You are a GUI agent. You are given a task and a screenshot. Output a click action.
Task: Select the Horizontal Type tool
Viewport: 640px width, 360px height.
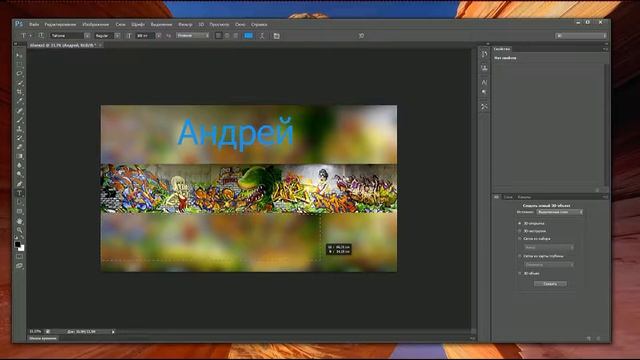(x=19, y=193)
